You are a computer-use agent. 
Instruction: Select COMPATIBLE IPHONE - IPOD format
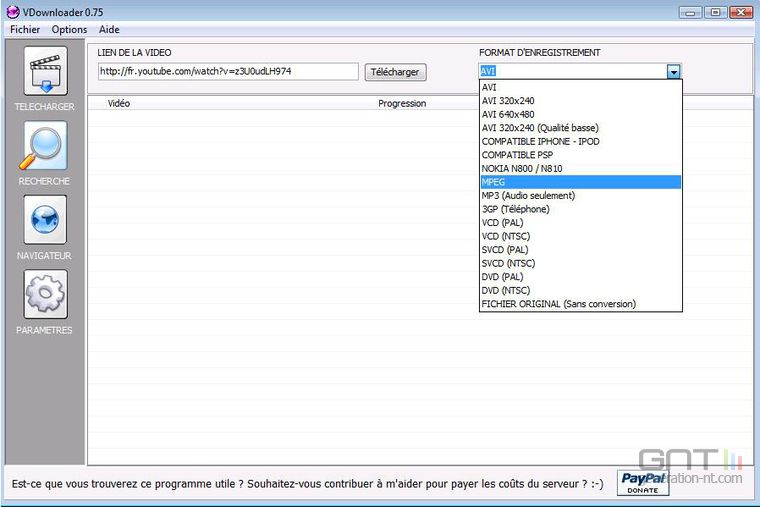tap(581, 142)
